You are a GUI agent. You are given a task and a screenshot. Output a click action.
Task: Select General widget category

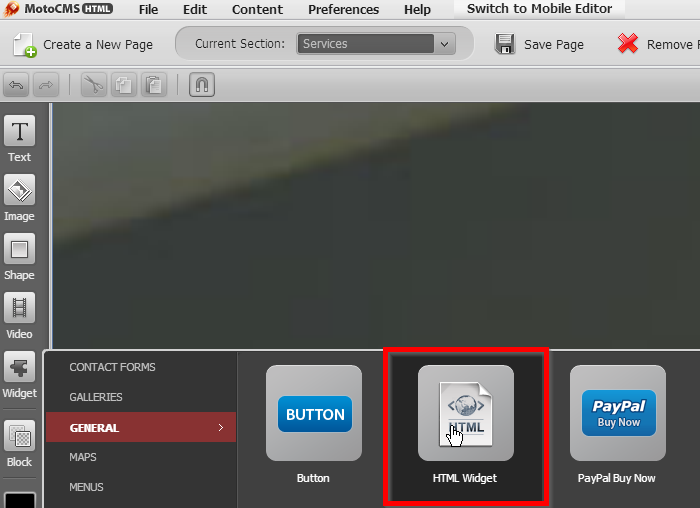pyautogui.click(x=141, y=427)
